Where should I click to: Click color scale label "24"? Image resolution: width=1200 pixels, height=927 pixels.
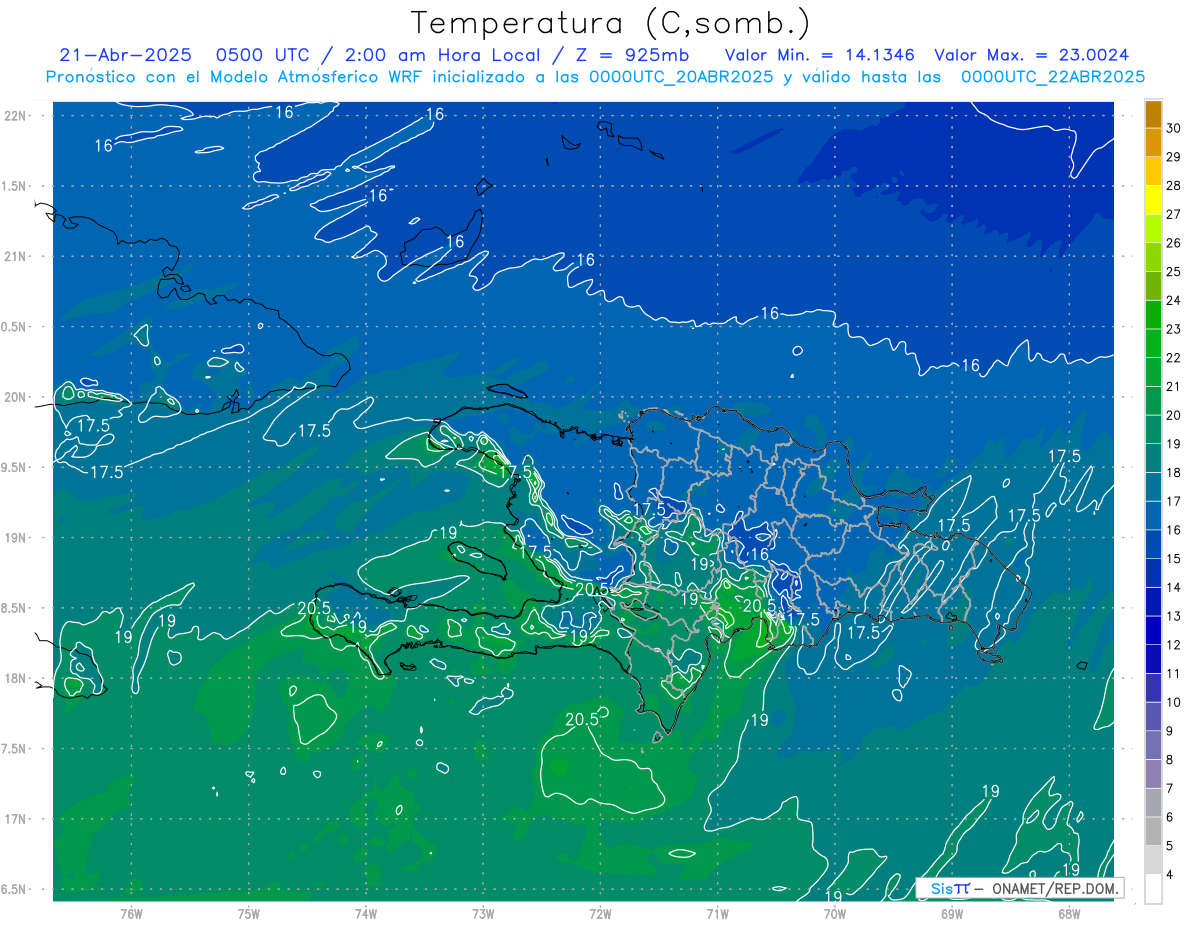pos(1175,300)
